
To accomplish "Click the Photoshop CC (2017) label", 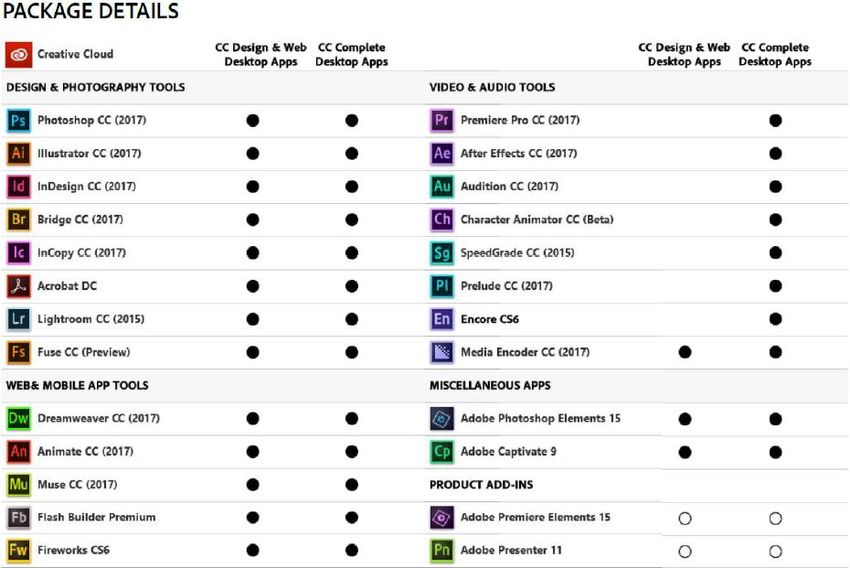I will pos(92,120).
